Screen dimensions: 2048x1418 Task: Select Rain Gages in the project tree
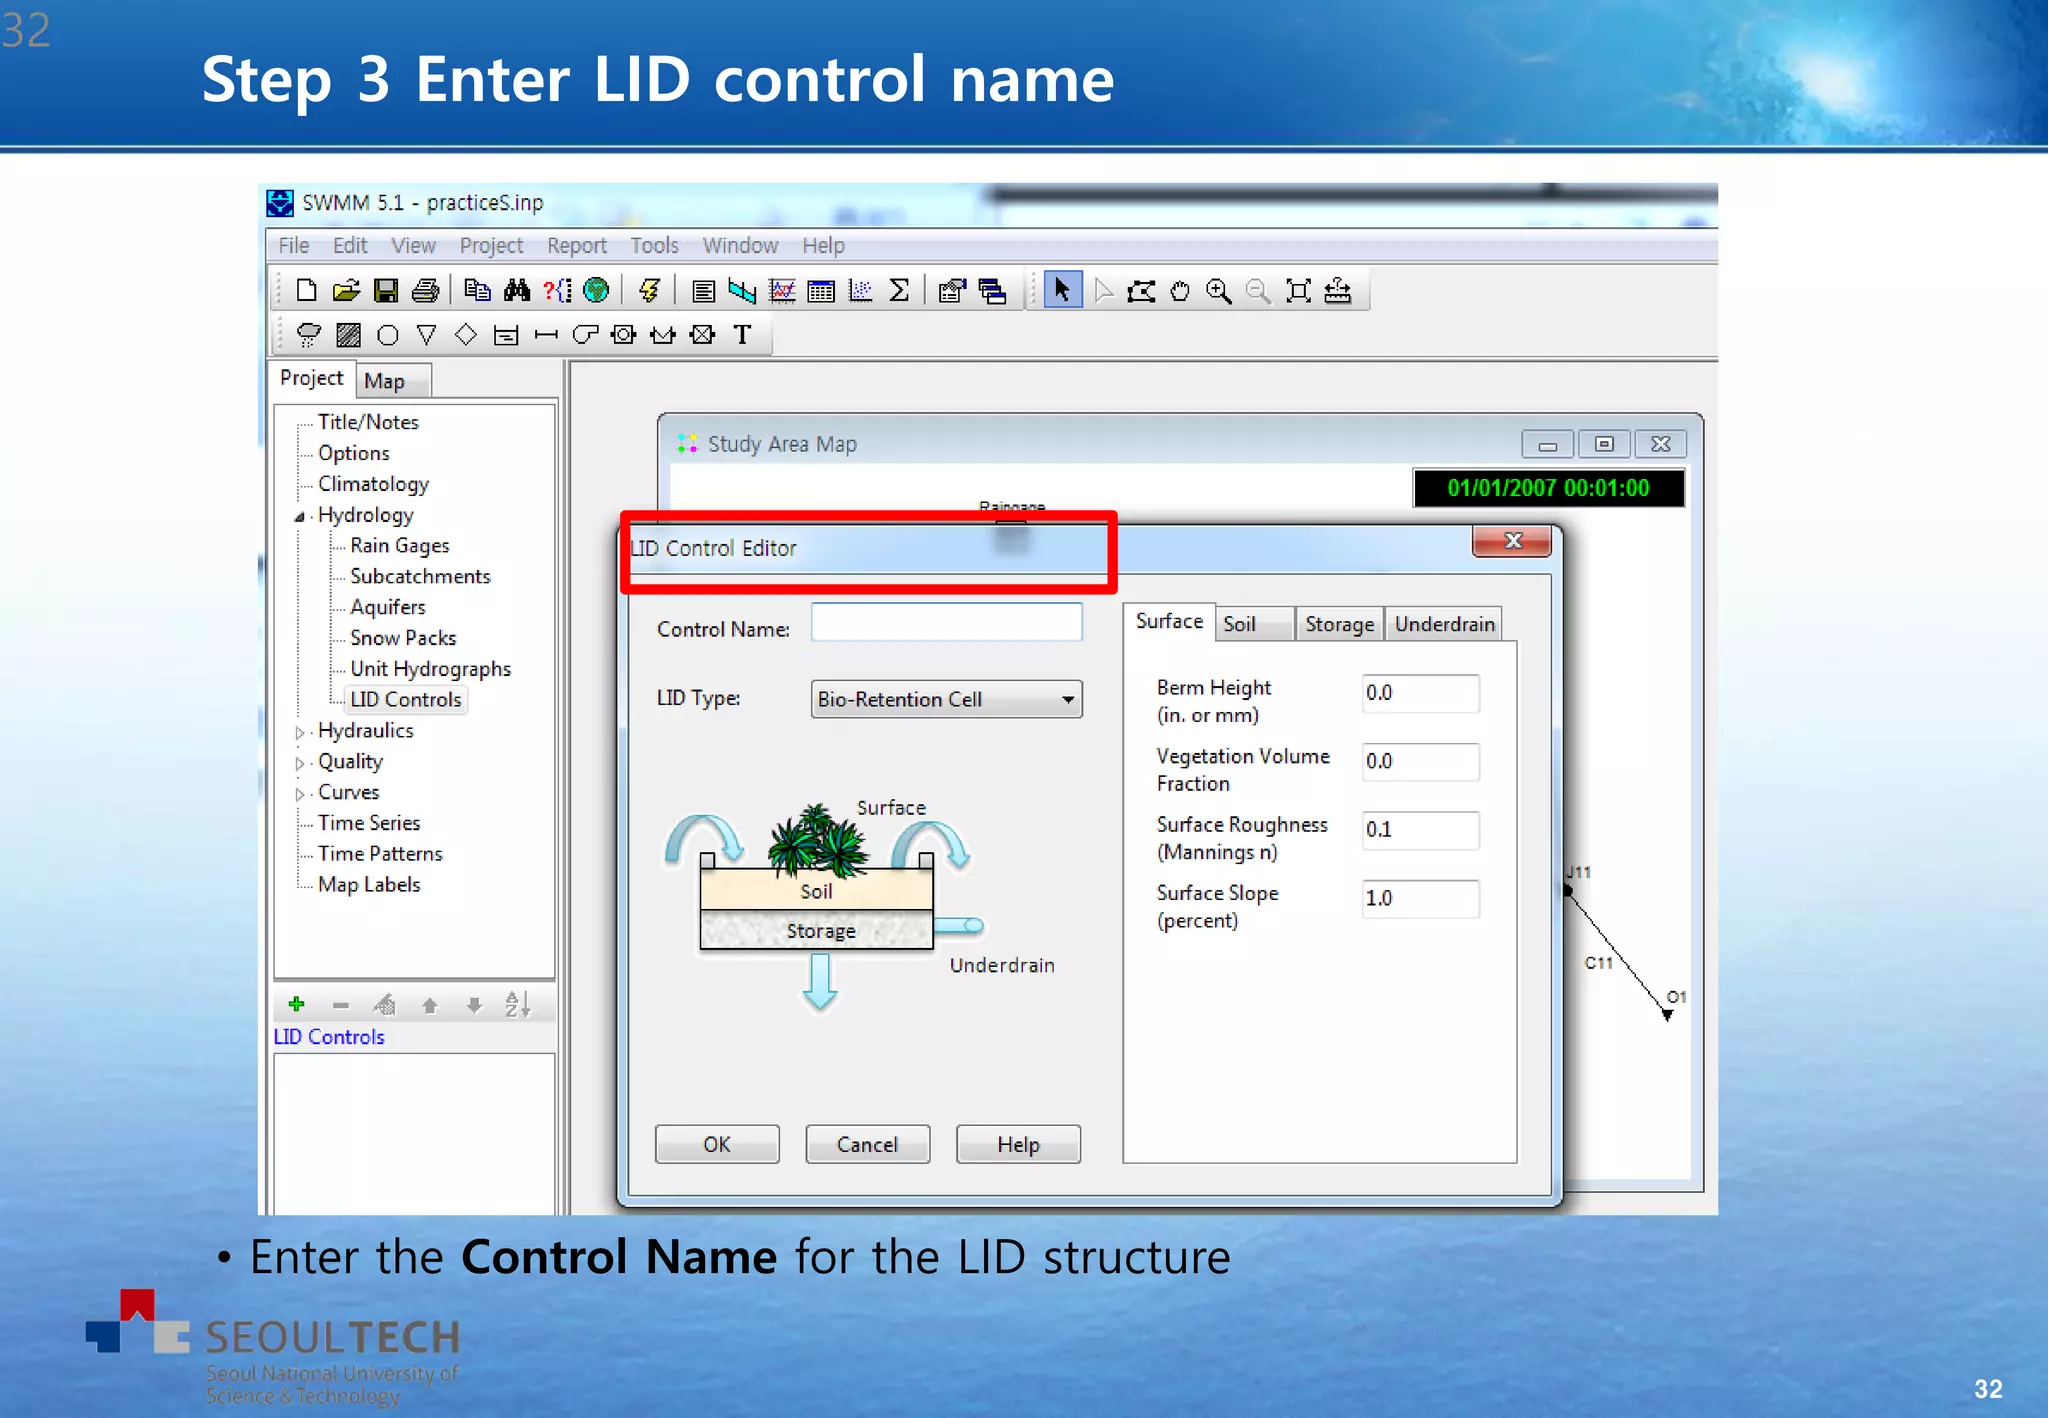[x=399, y=546]
